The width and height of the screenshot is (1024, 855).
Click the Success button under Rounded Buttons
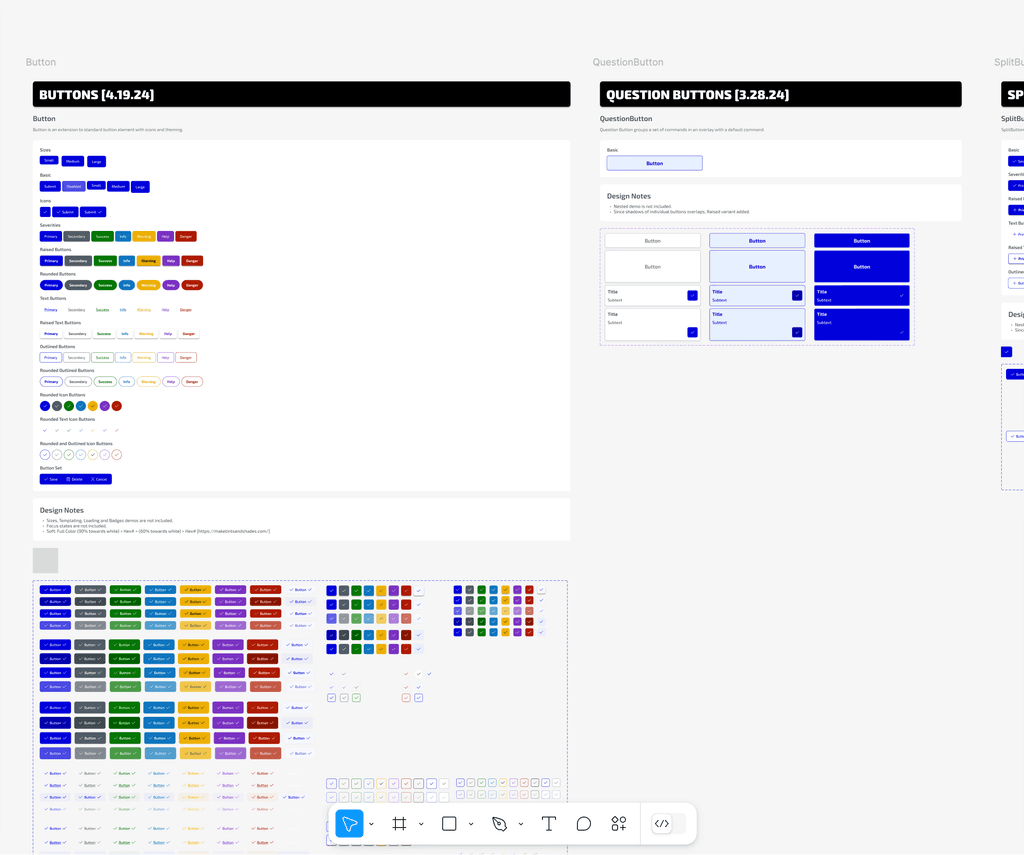tap(104, 285)
